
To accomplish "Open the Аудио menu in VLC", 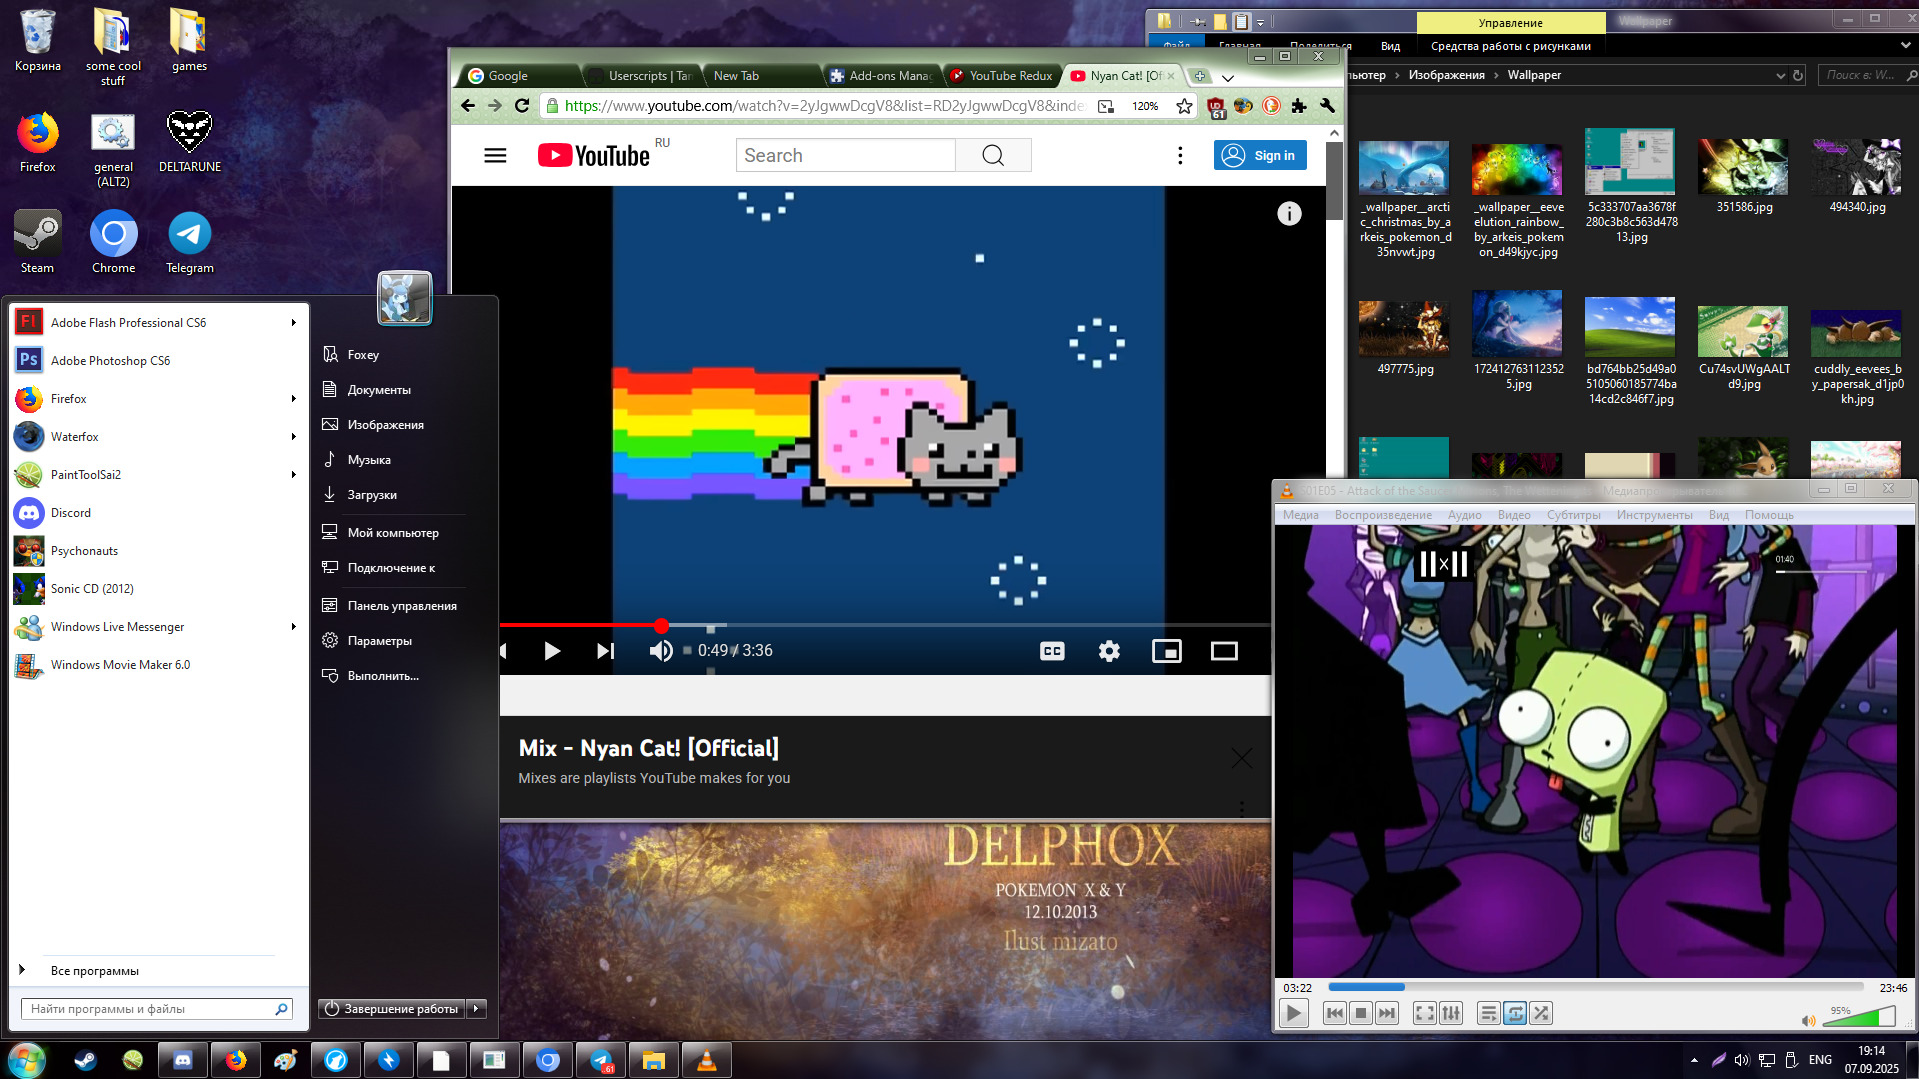I will [1464, 515].
